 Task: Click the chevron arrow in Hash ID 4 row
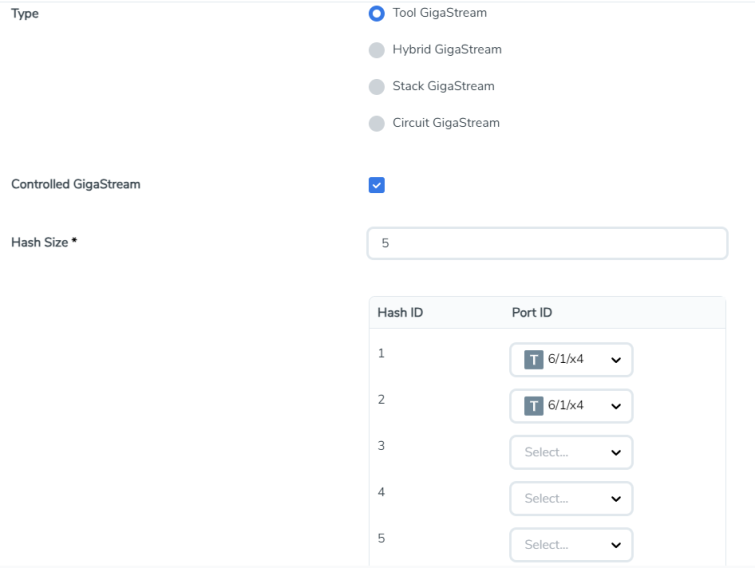click(615, 498)
